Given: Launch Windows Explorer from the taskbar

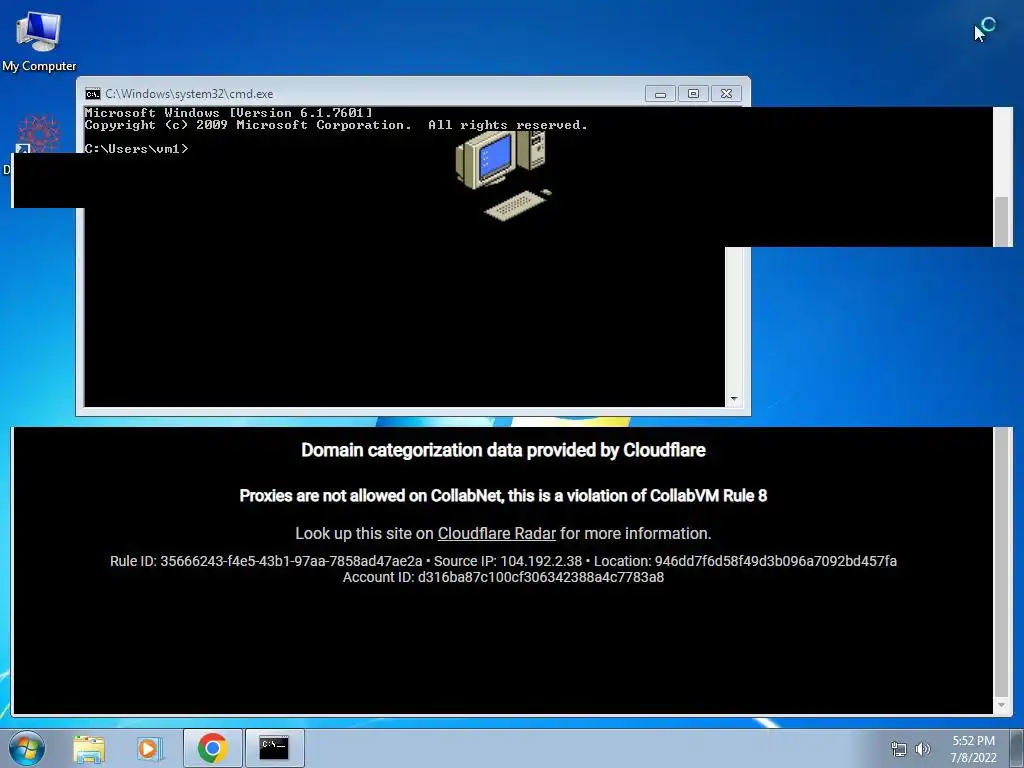Looking at the screenshot, I should [89, 748].
